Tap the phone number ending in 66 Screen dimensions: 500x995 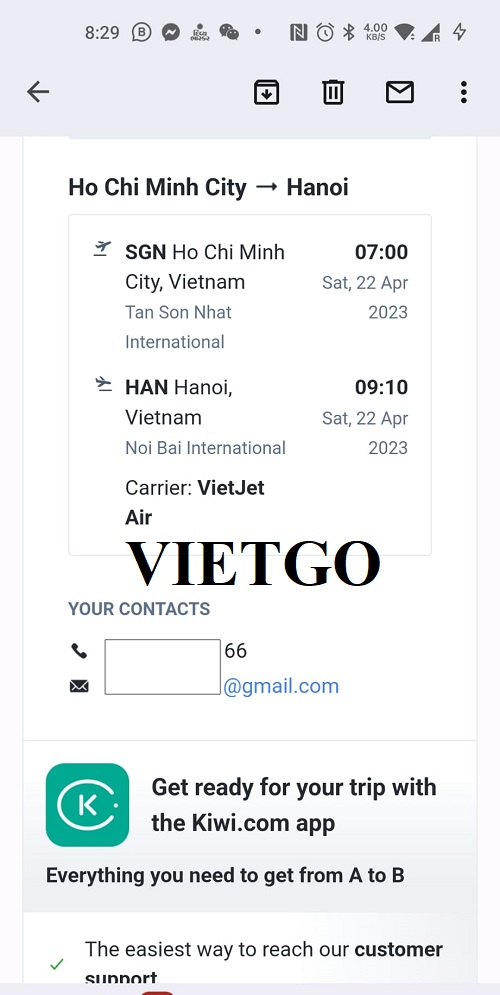(235, 650)
